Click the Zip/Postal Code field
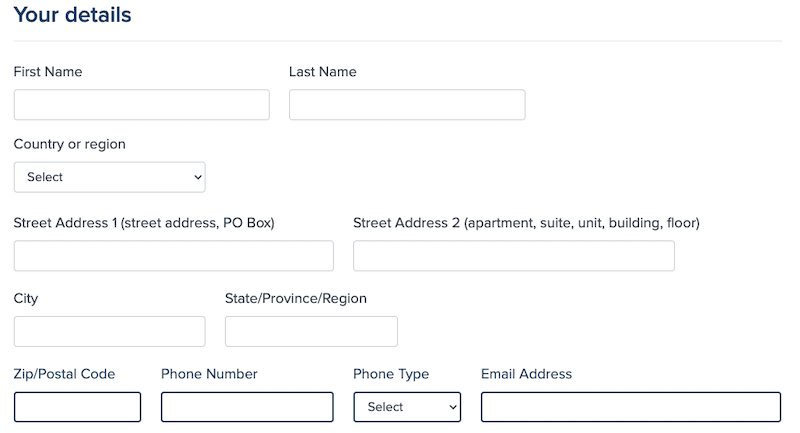 click(x=77, y=407)
